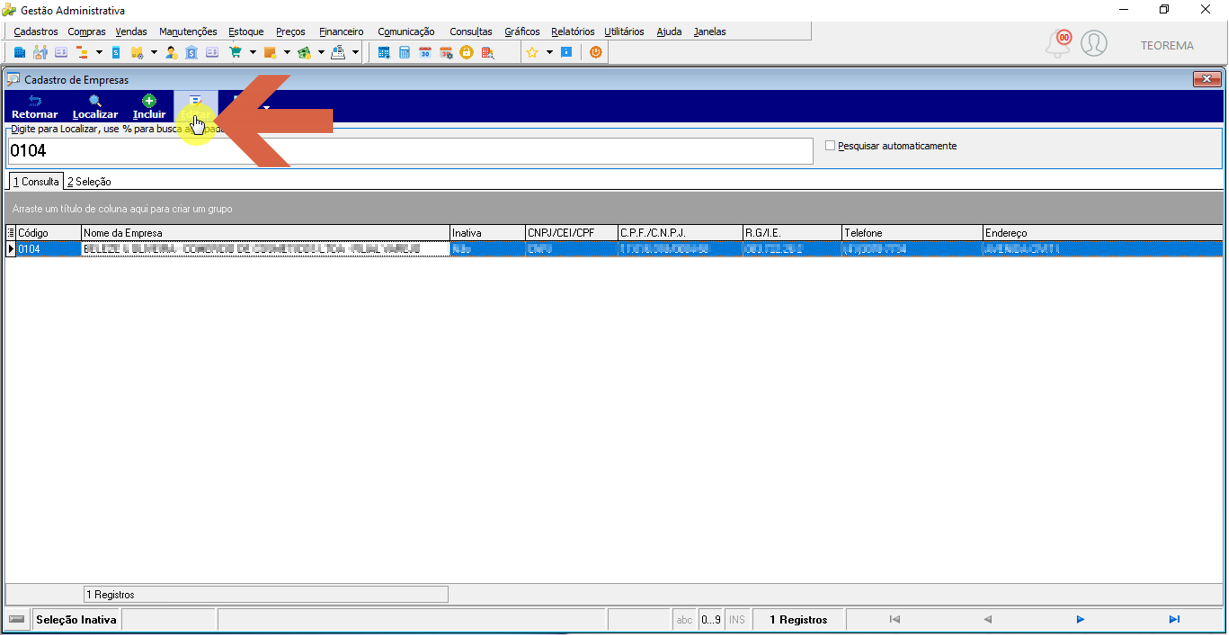Click the Localizar button
The height and width of the screenshot is (635, 1229).
[x=95, y=107]
